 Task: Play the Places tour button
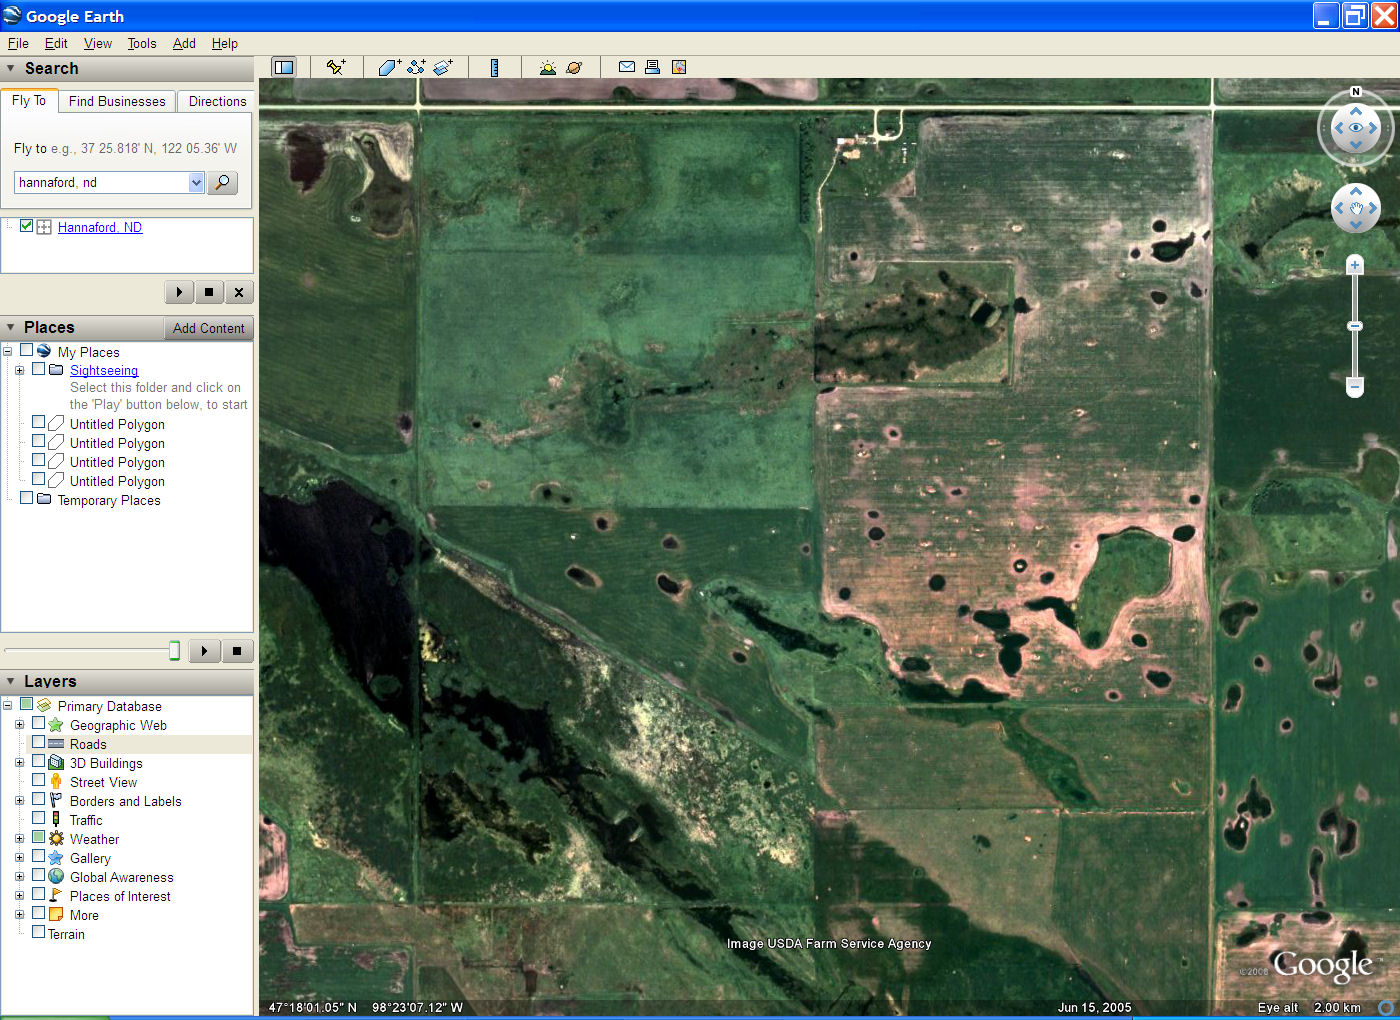point(204,651)
